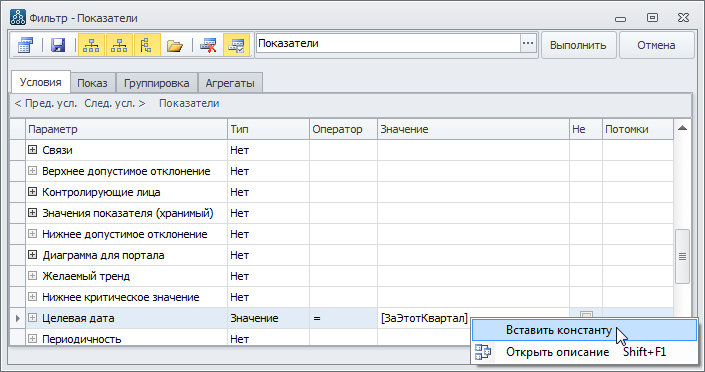The height and width of the screenshot is (372, 705).
Task: Expand Значения показателя (хранимый) row
Action: click(x=32, y=213)
